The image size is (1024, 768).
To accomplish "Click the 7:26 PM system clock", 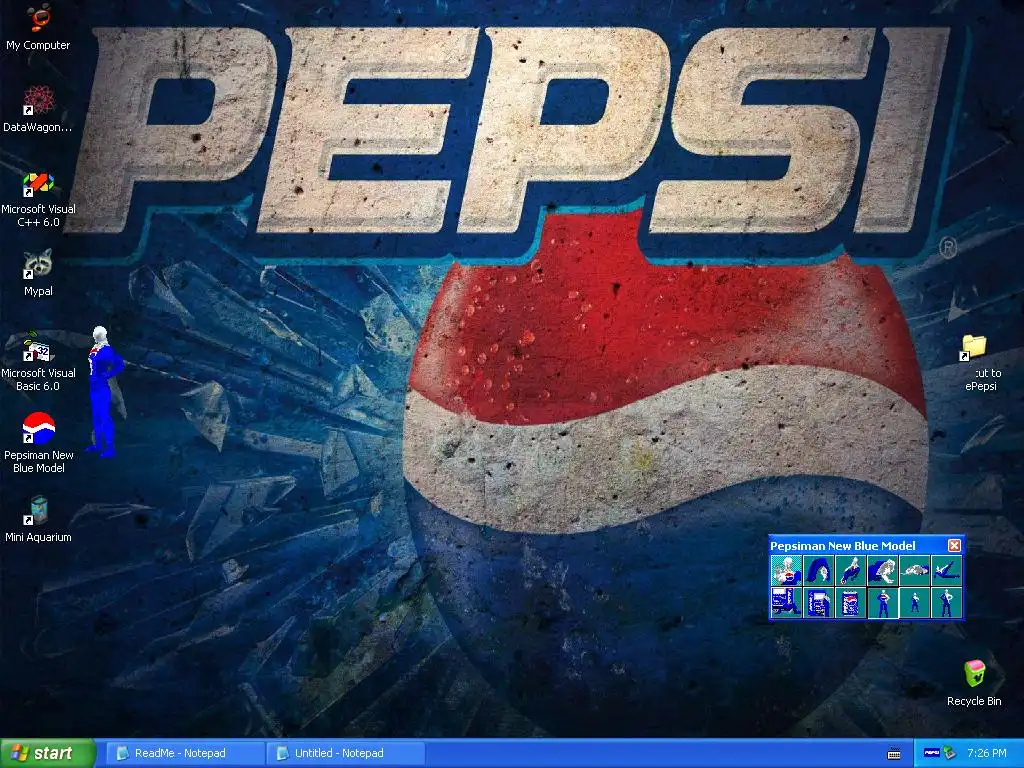I will (x=987, y=753).
